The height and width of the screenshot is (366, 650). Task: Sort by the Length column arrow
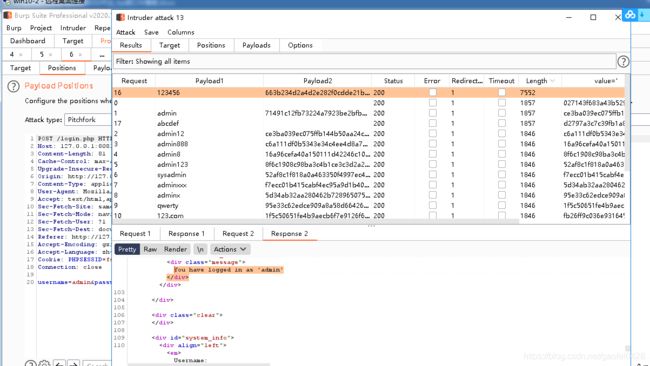(x=552, y=81)
